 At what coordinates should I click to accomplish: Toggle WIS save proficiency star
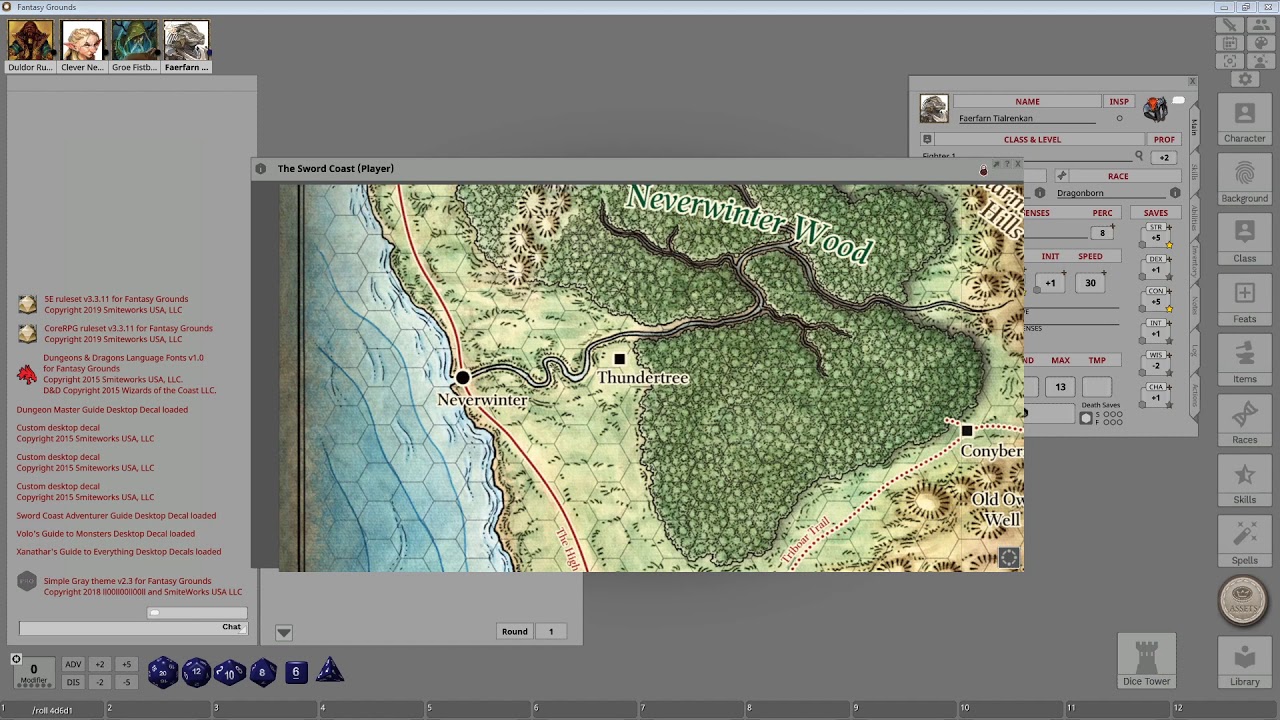(1168, 373)
